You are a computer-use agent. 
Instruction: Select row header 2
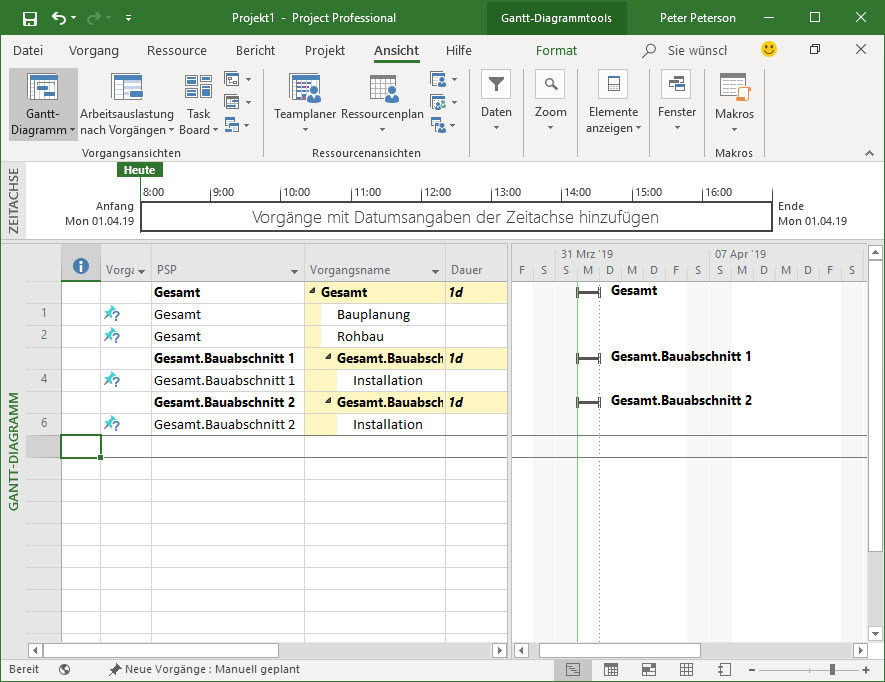[44, 335]
